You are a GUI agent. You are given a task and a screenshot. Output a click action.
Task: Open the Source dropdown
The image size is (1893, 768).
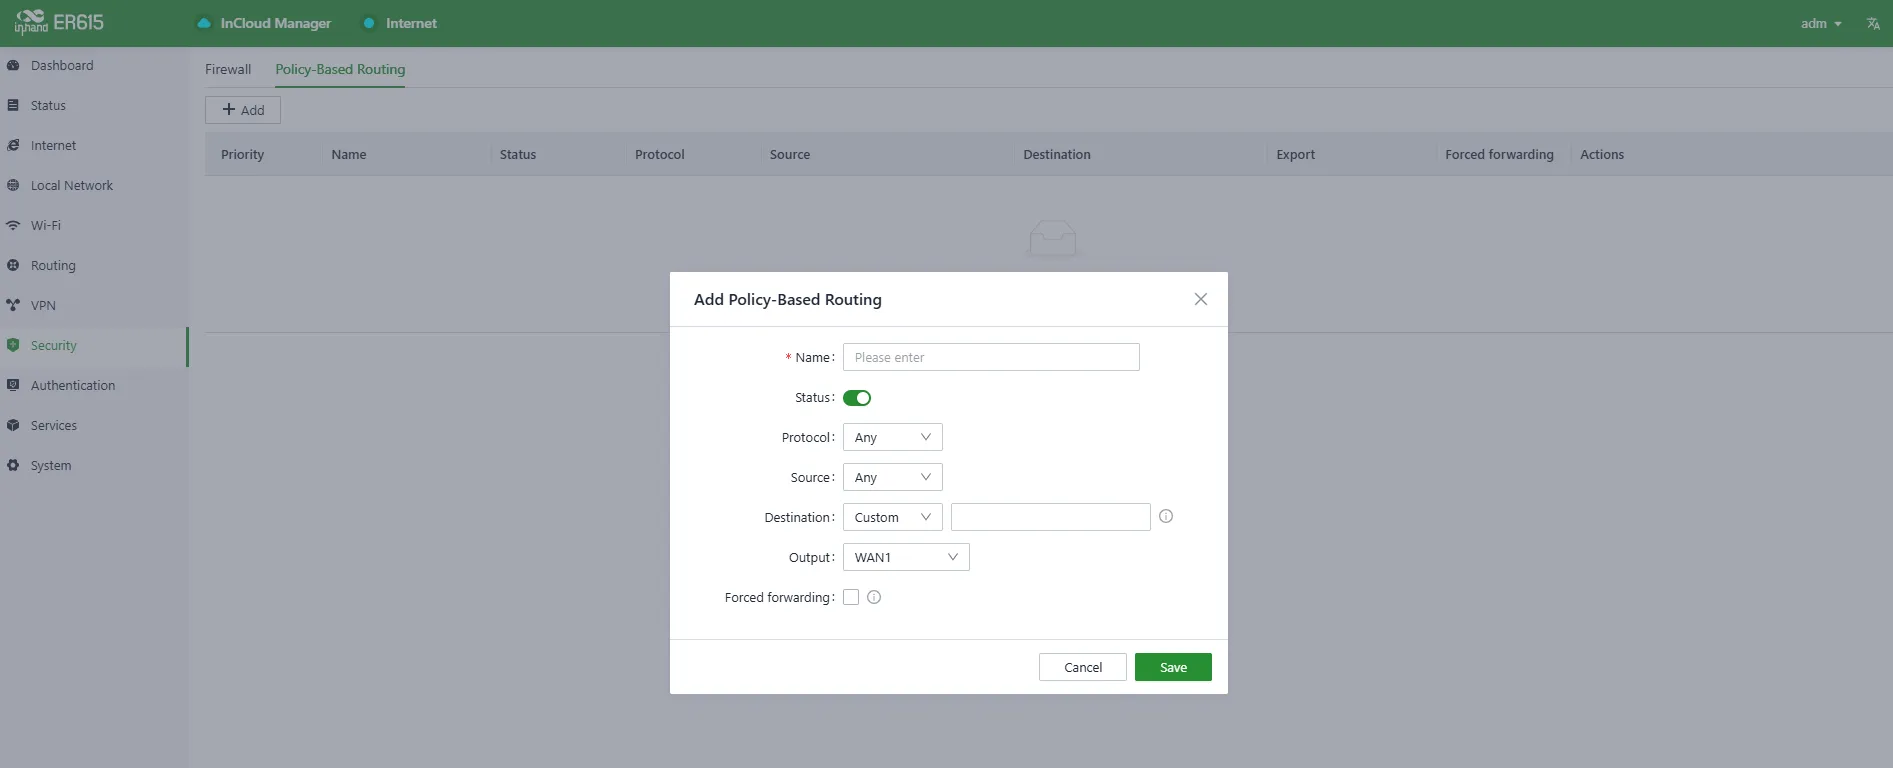tap(893, 477)
